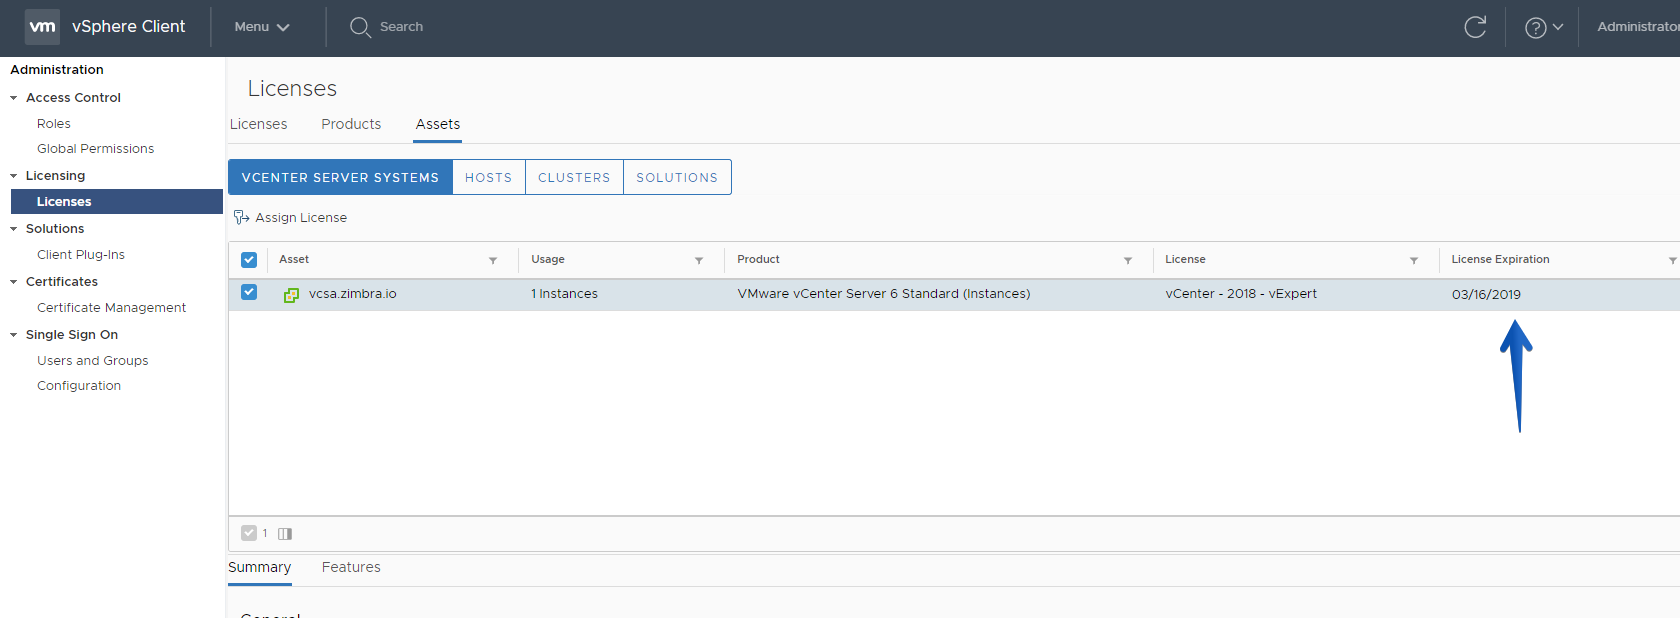Collapse the Access Control section
Viewport: 1680px width, 618px height.
(x=14, y=98)
